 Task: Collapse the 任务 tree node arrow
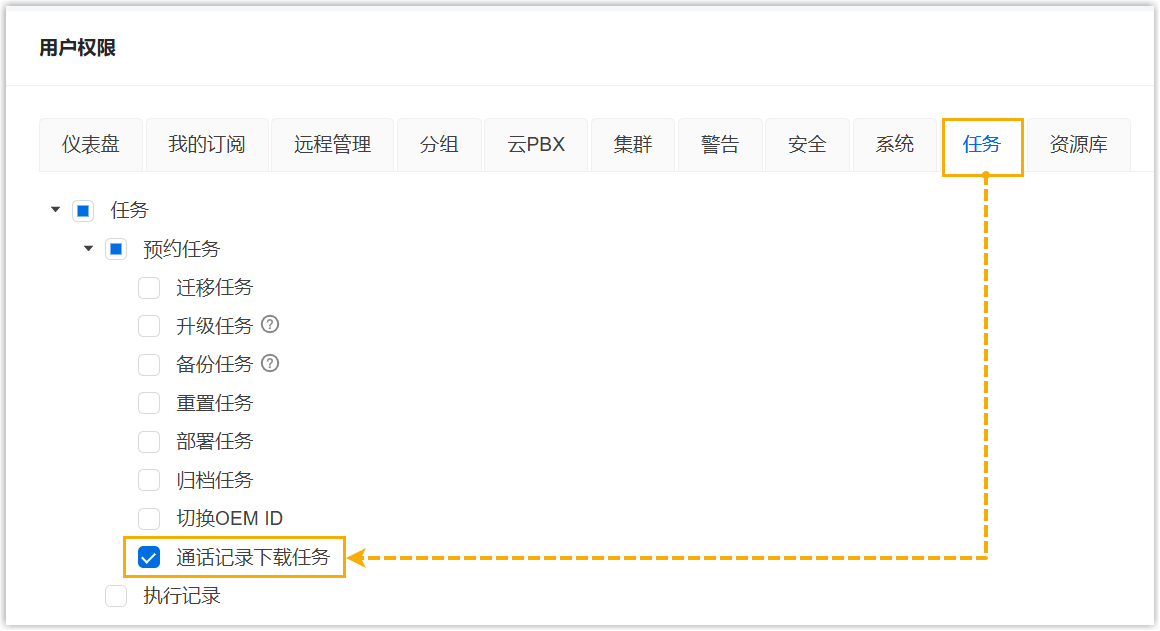click(x=55, y=210)
